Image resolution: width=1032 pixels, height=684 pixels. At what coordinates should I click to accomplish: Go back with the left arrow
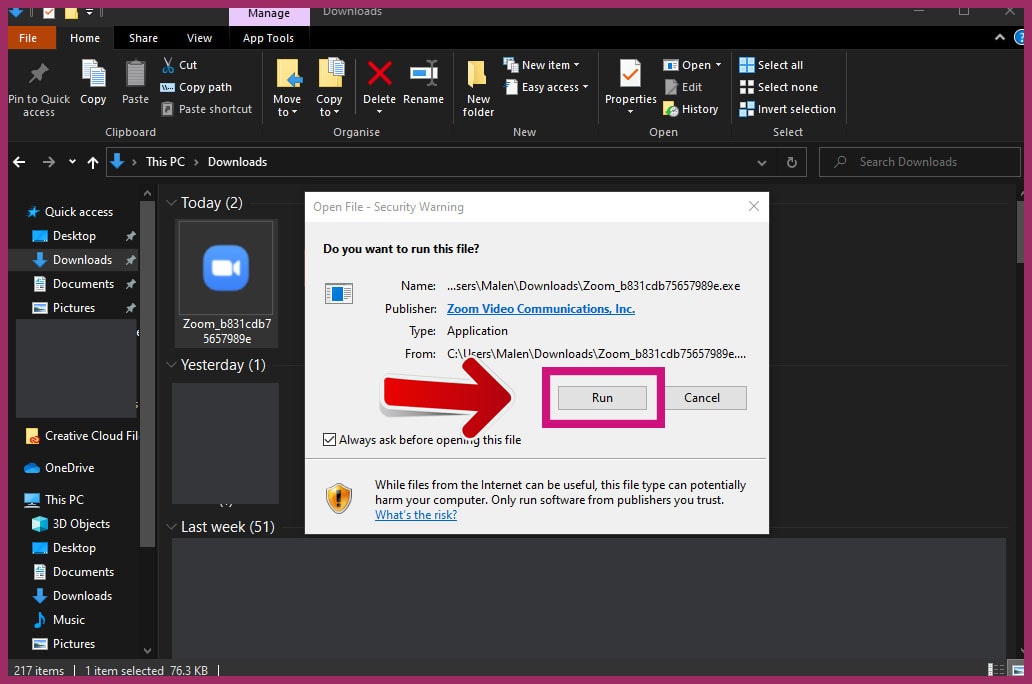coord(19,162)
